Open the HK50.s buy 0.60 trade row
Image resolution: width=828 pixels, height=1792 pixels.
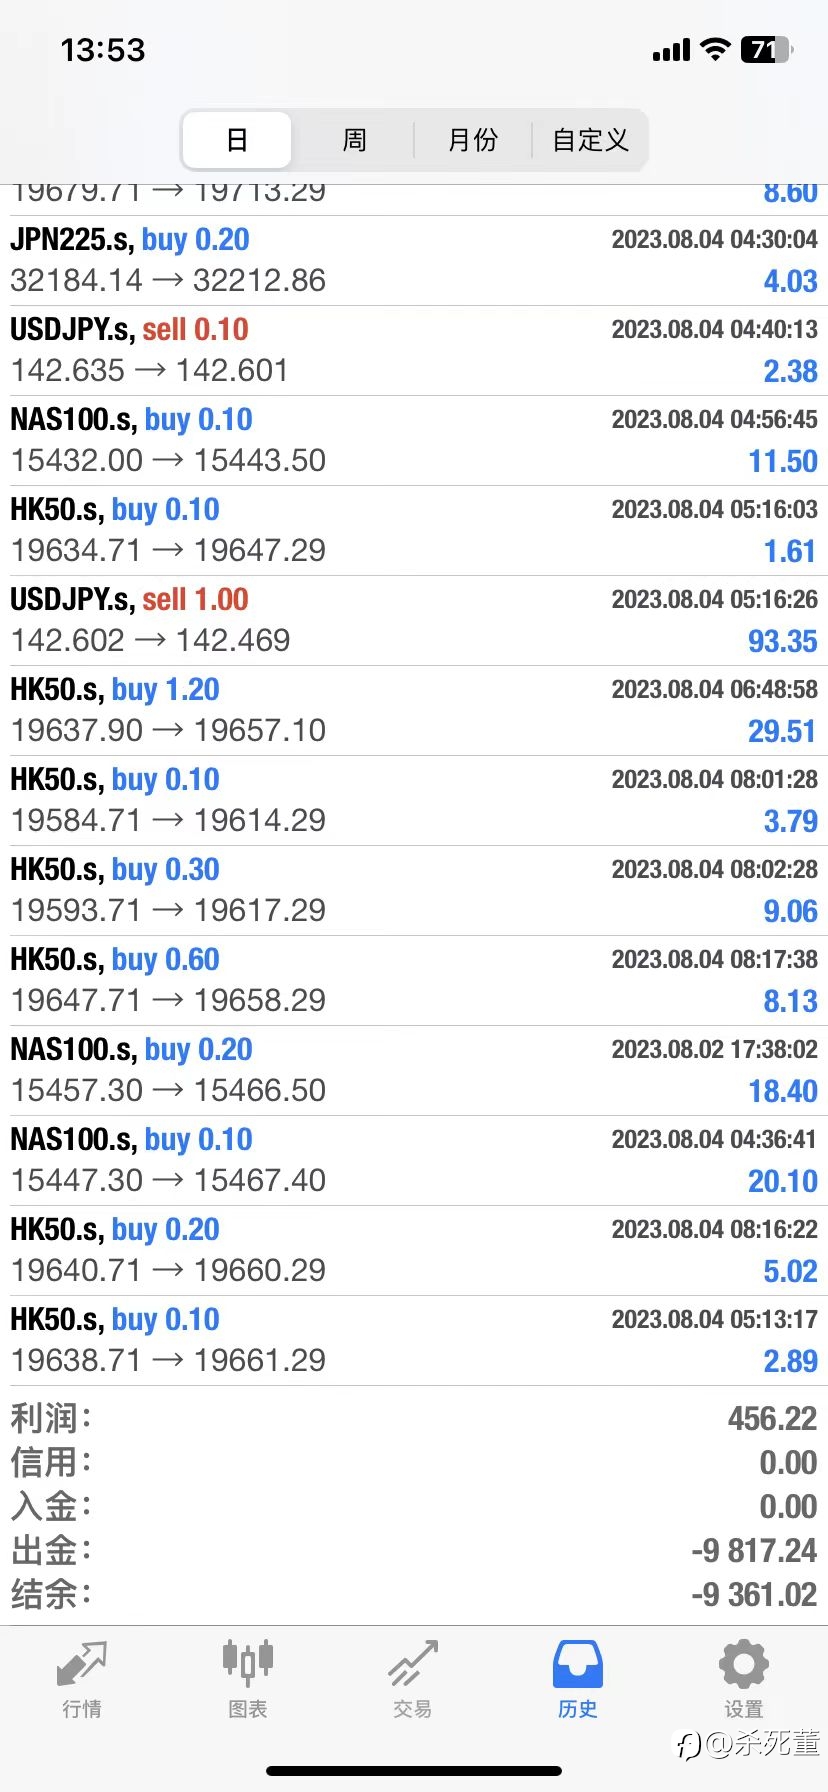(x=414, y=981)
